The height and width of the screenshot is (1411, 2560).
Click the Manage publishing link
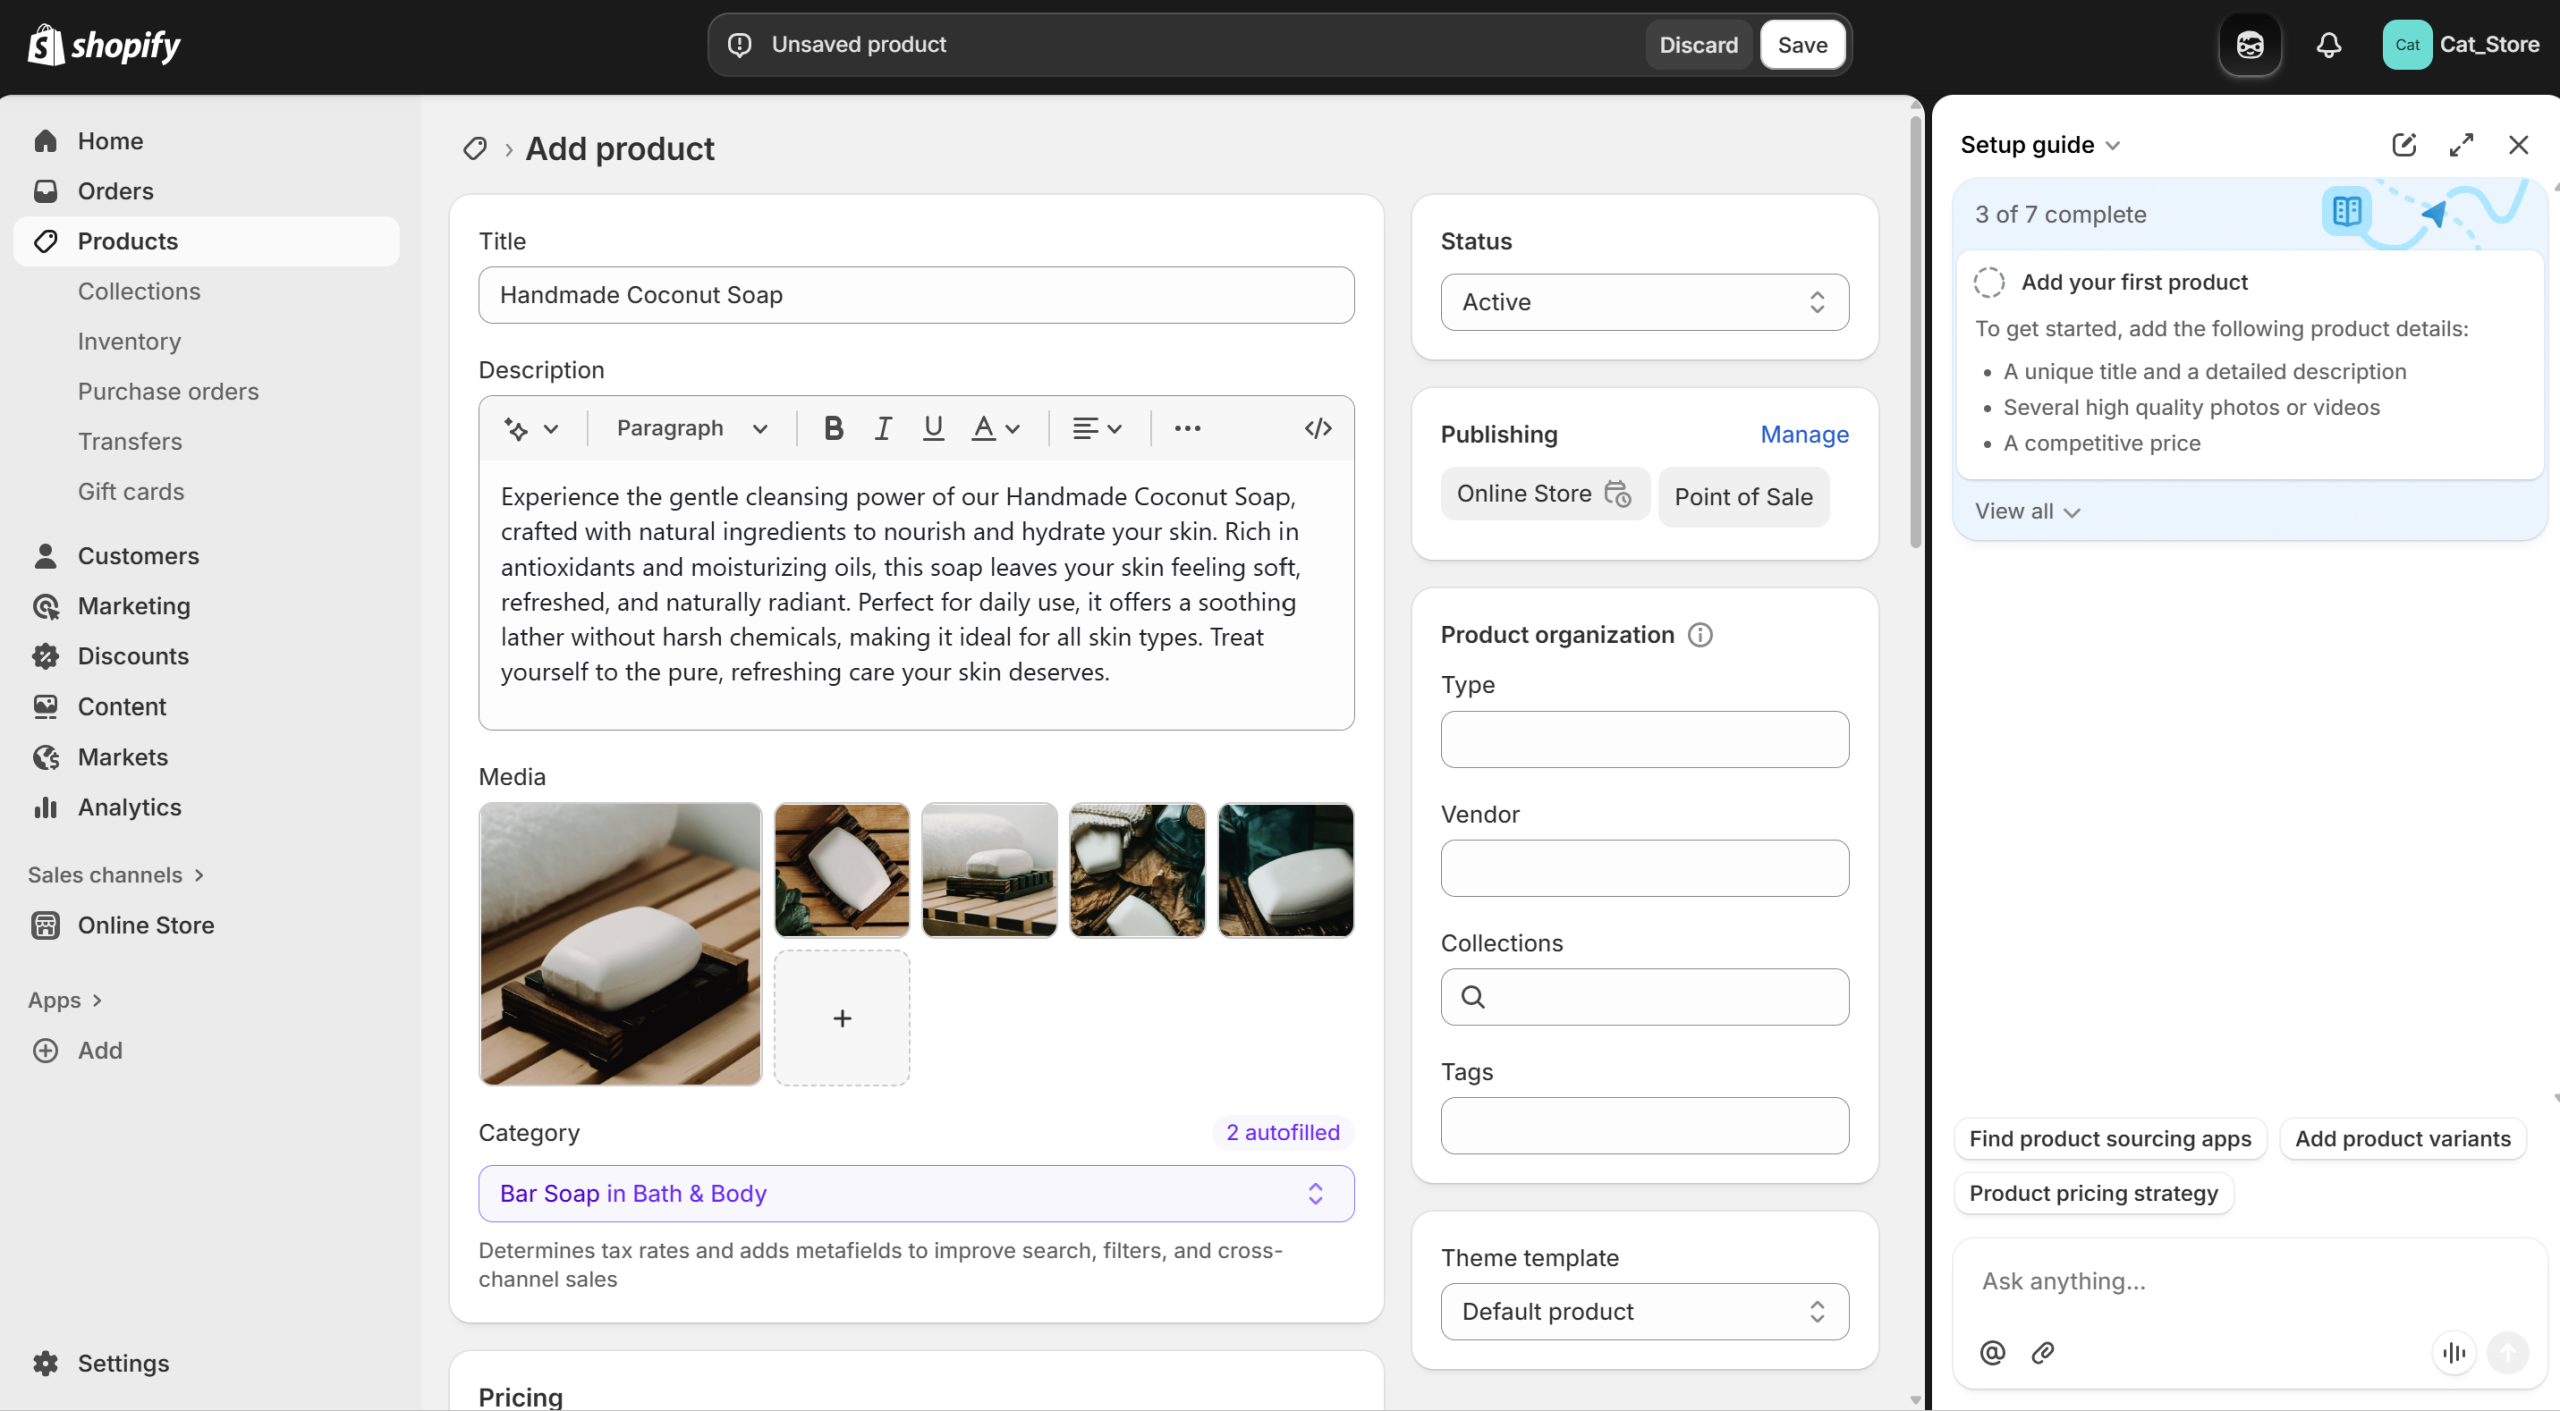coord(1804,434)
